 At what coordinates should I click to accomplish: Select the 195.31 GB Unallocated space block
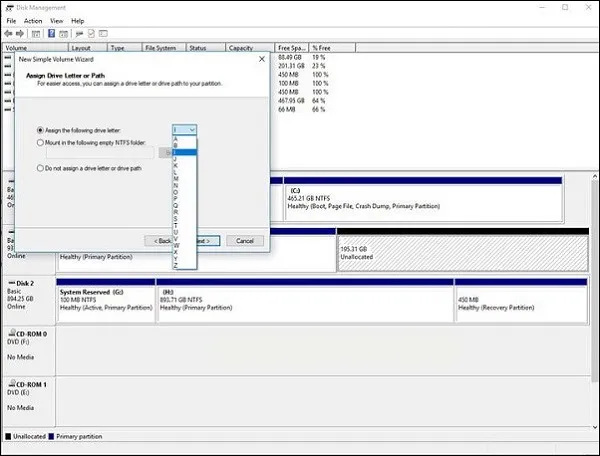[463, 250]
